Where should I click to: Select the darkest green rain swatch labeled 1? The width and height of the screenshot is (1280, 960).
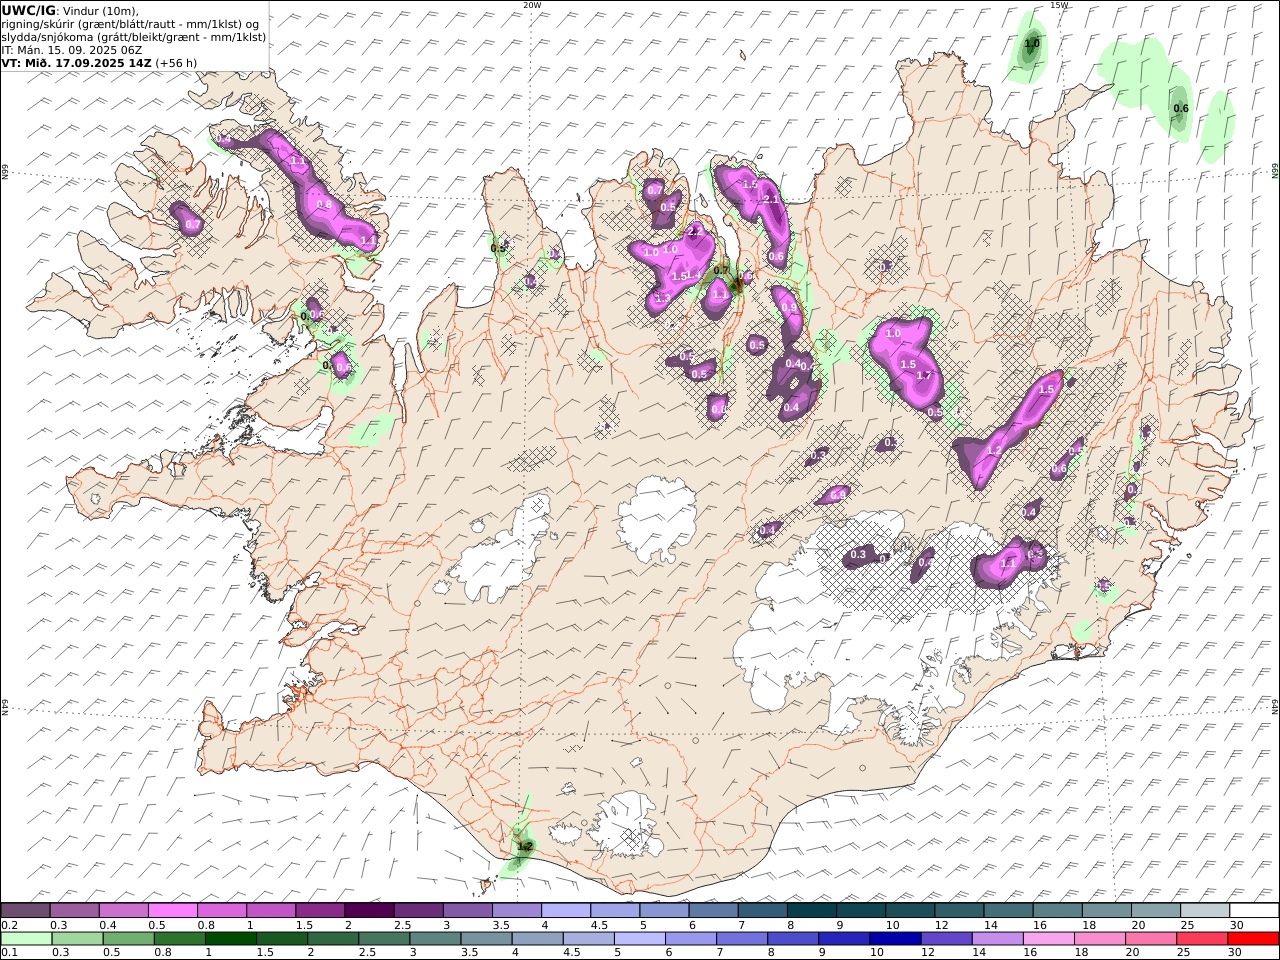[230, 938]
